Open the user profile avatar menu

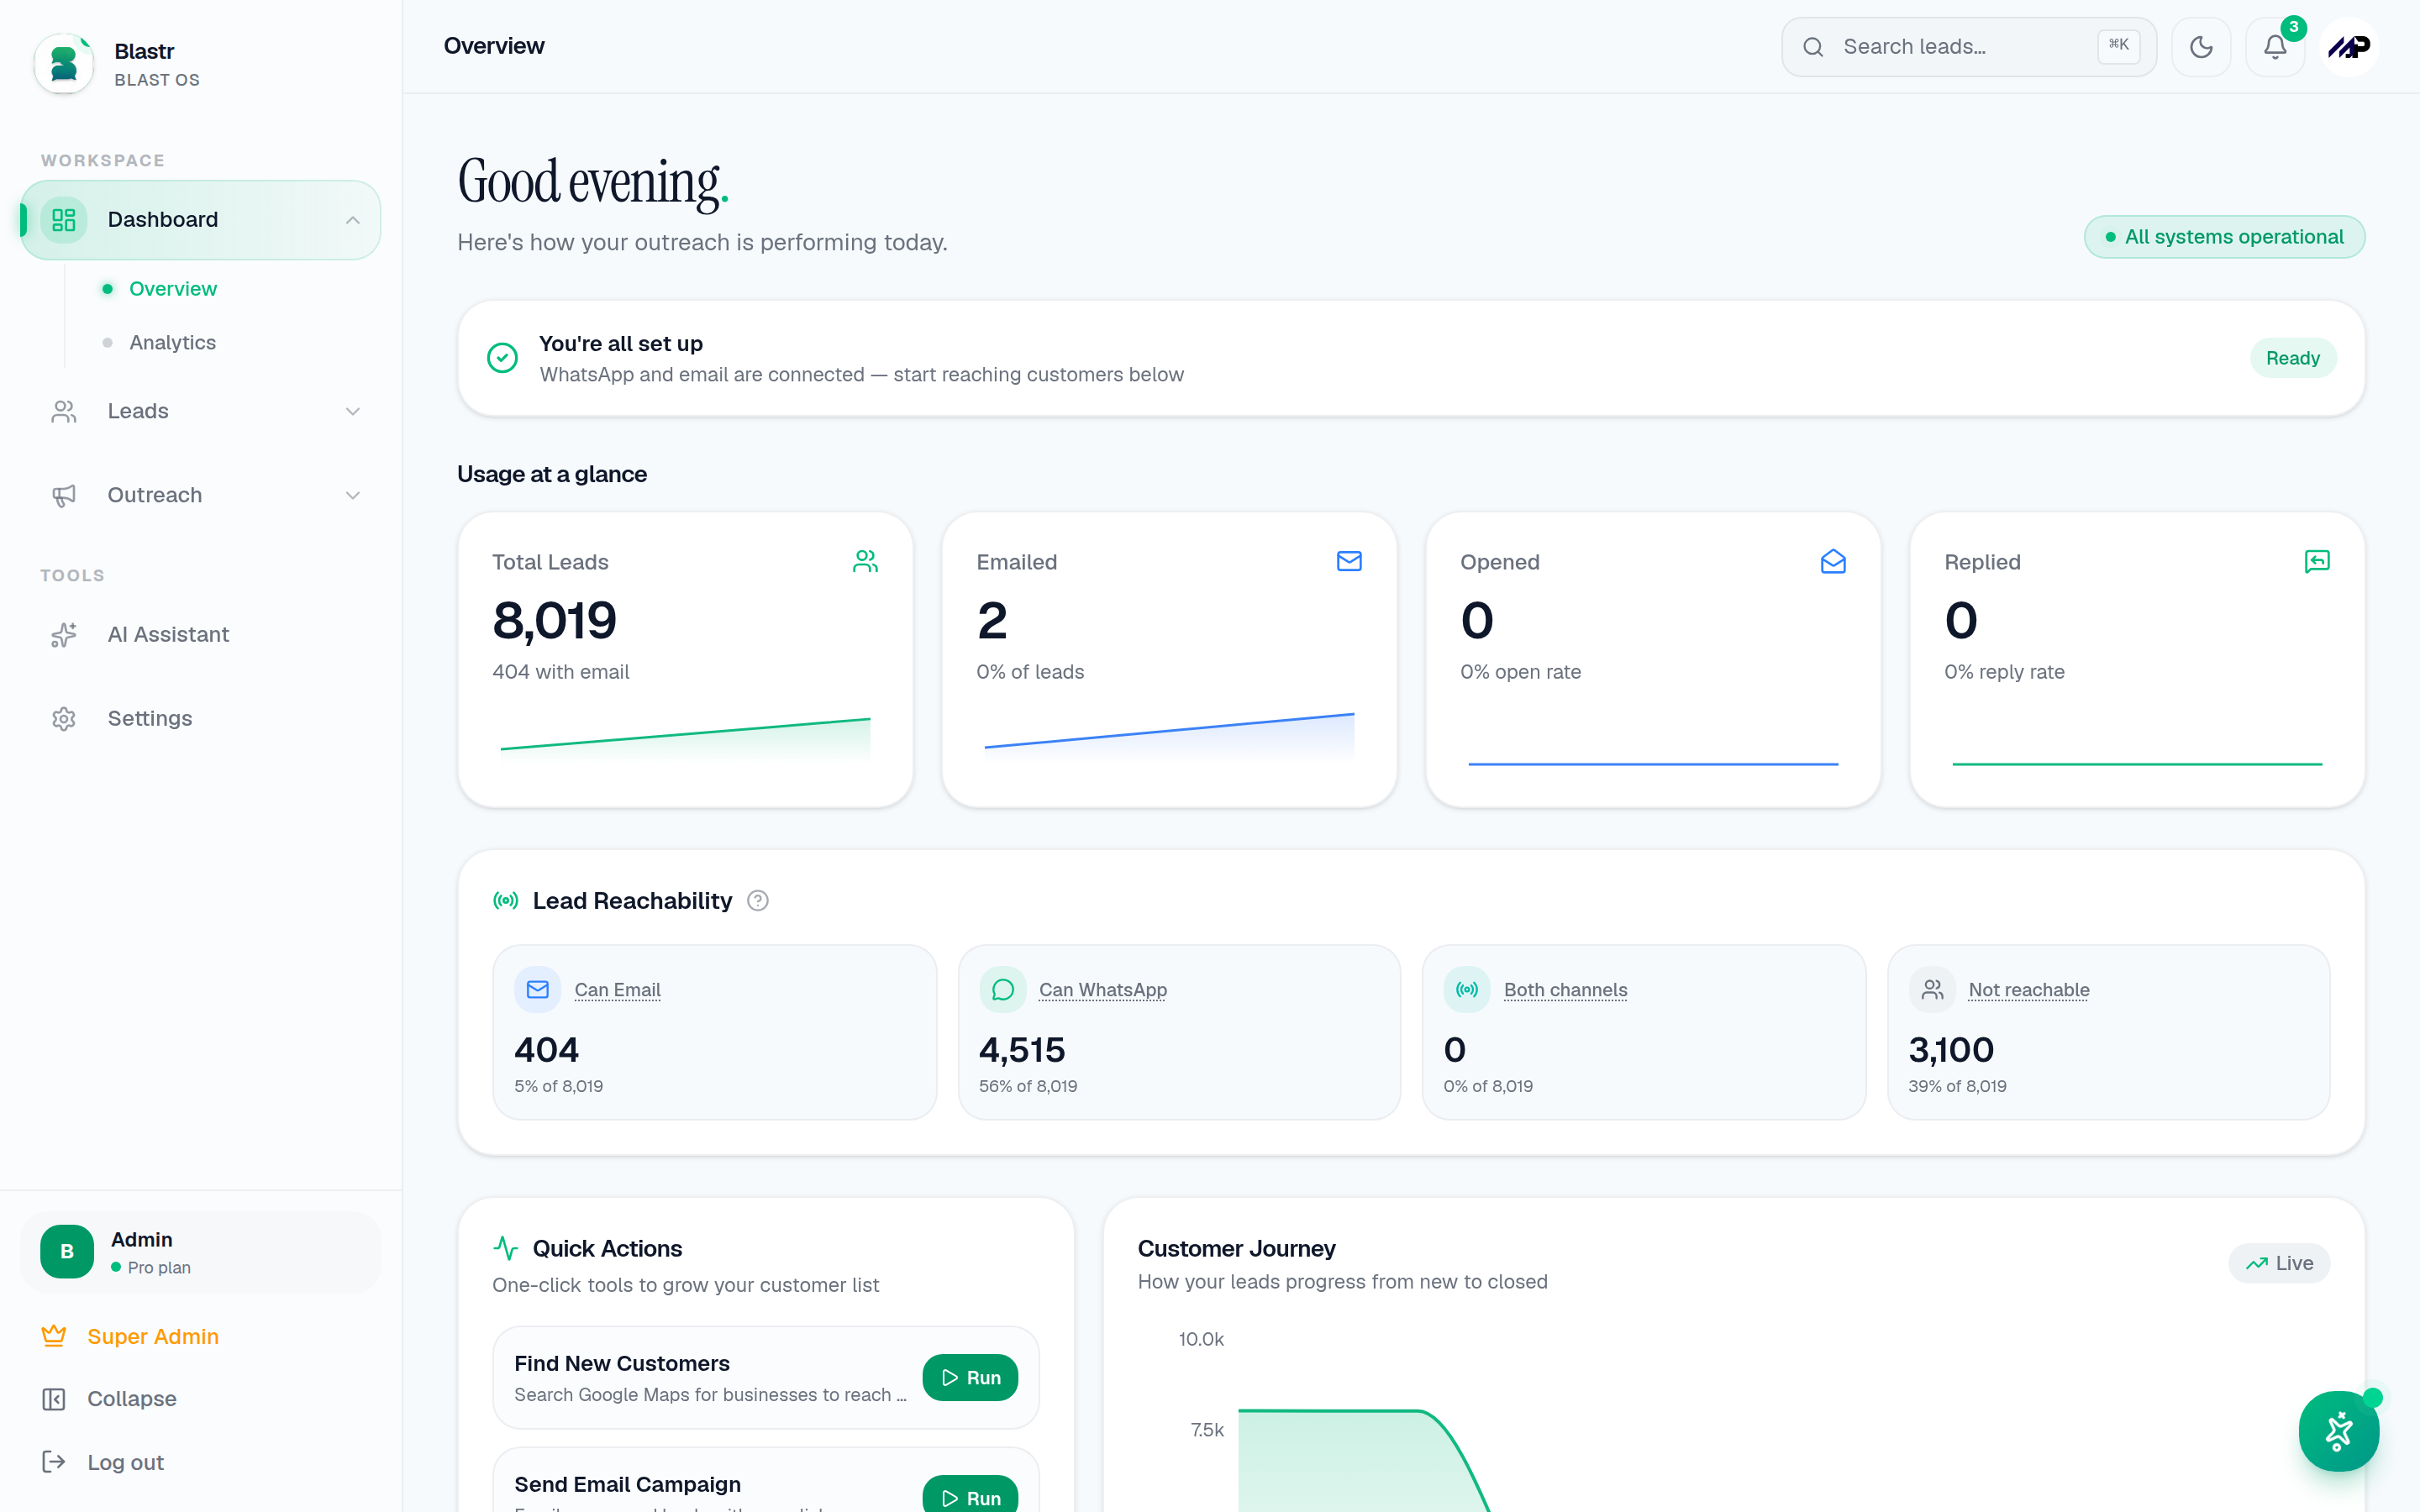2349,47
